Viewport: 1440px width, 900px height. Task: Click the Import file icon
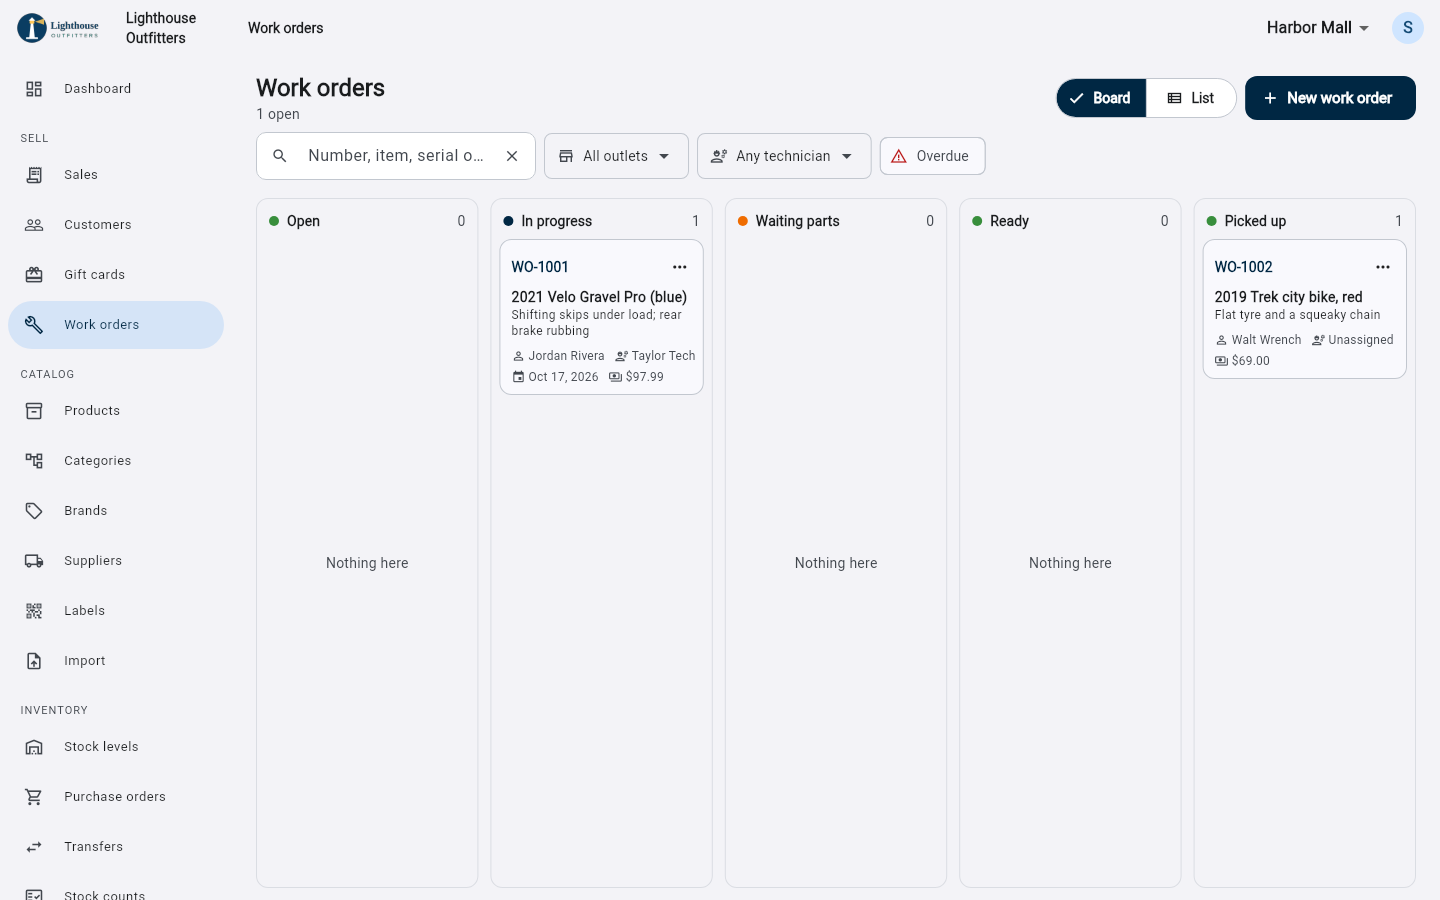(34, 661)
